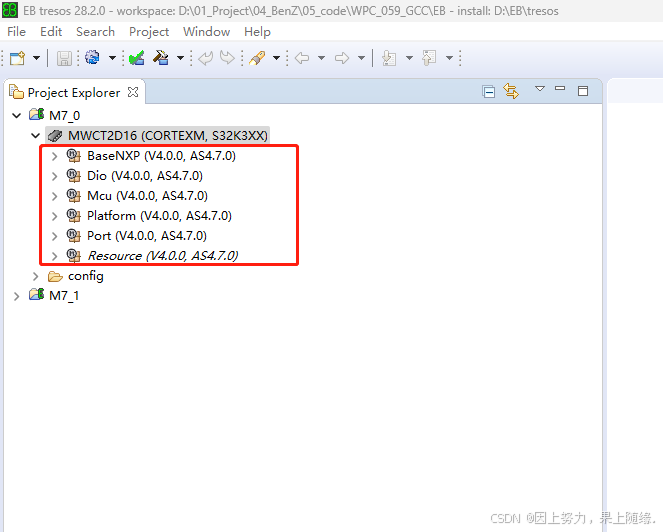Minimize the Project Explorer panel
The height and width of the screenshot is (532, 663).
tap(560, 88)
